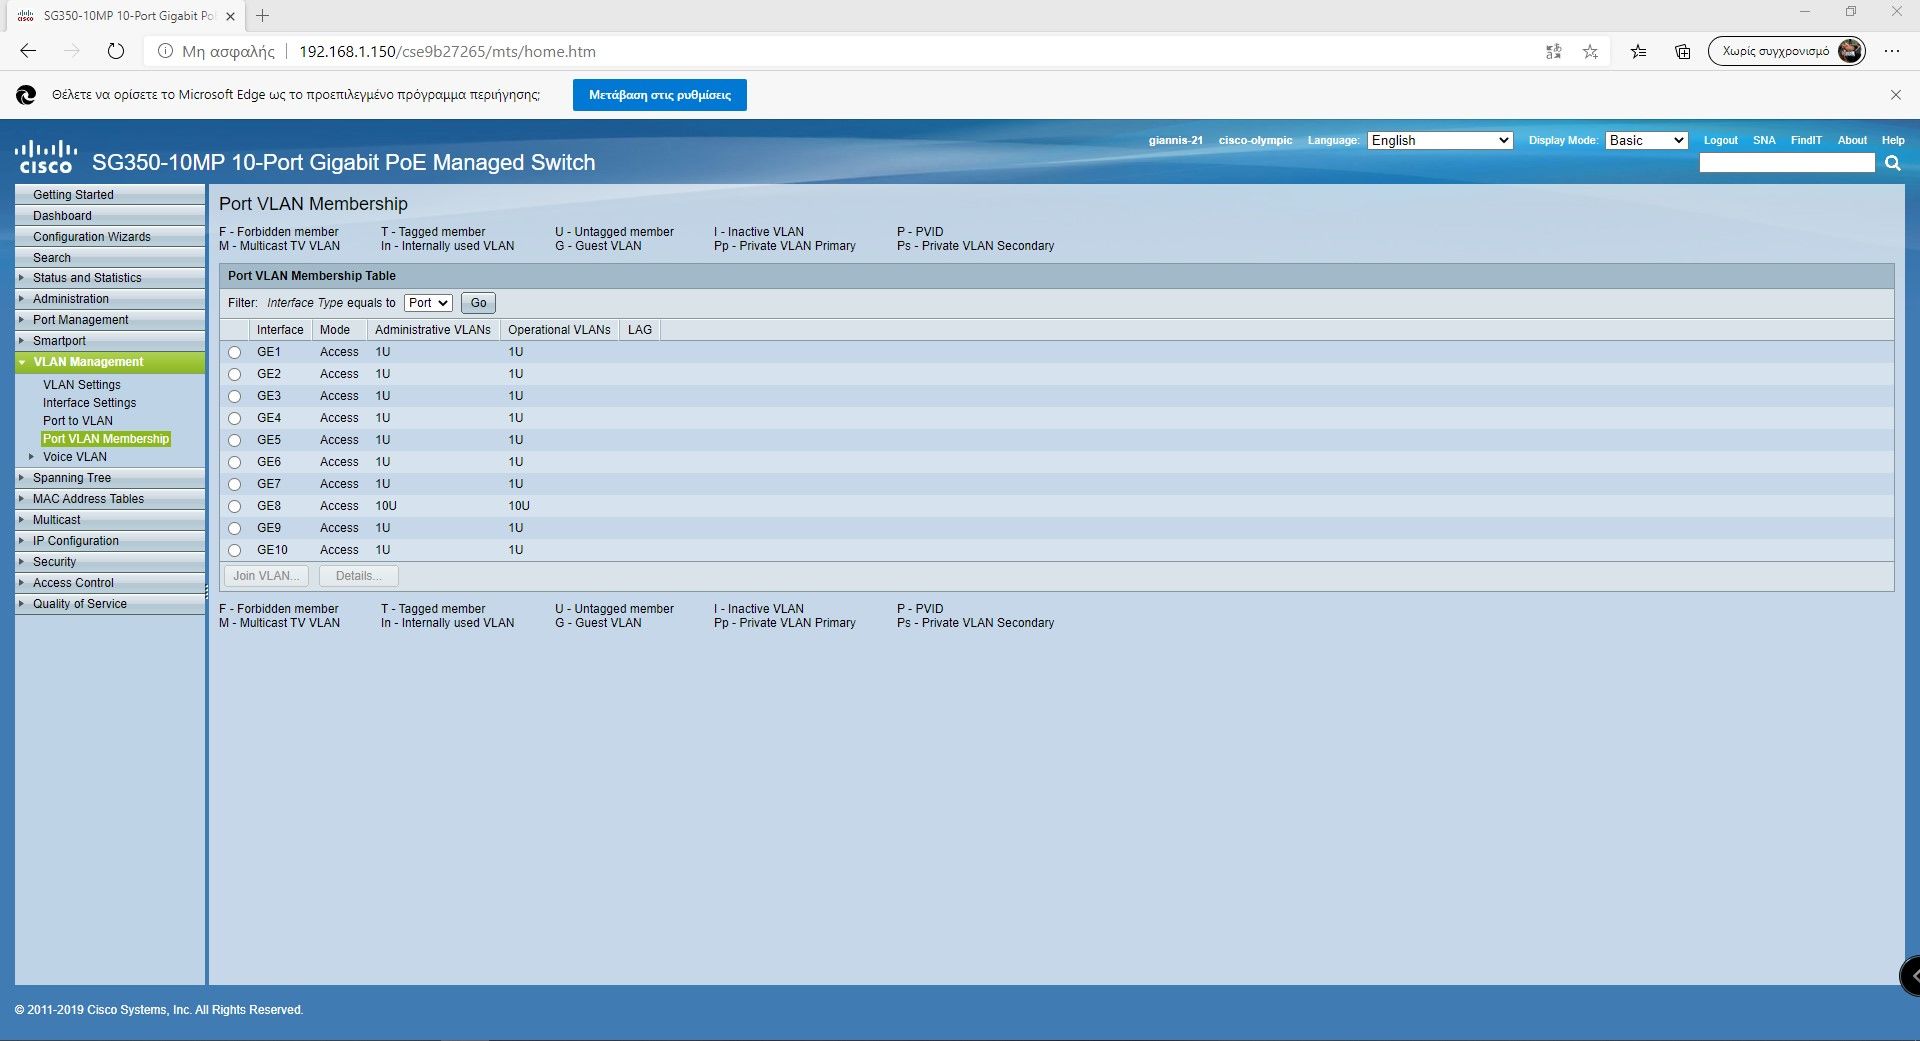The height and width of the screenshot is (1041, 1920).
Task: Expand Status and Statistics menu
Action: coord(110,278)
